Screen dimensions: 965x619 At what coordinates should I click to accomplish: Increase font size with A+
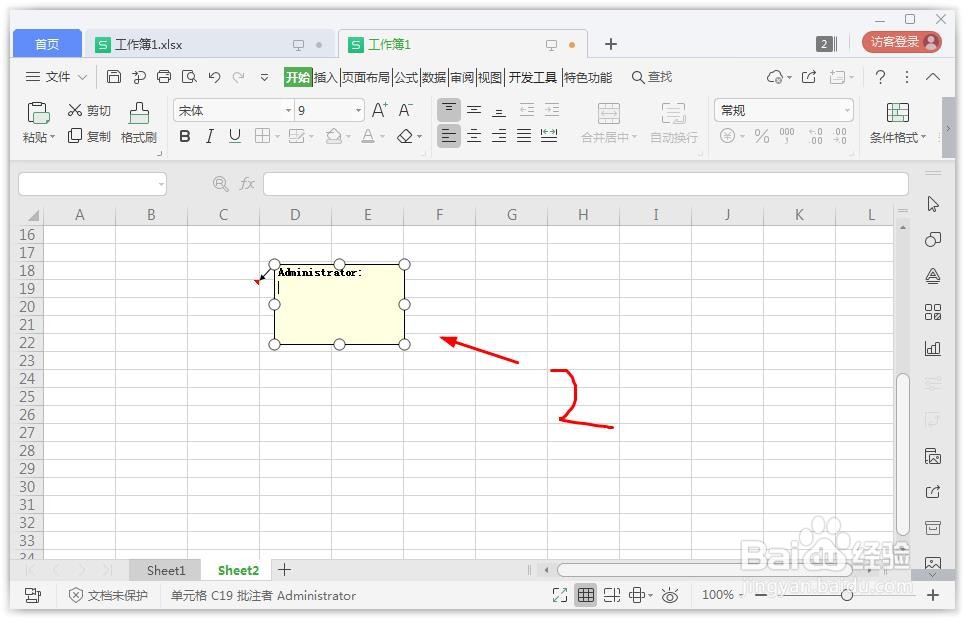[x=380, y=110]
